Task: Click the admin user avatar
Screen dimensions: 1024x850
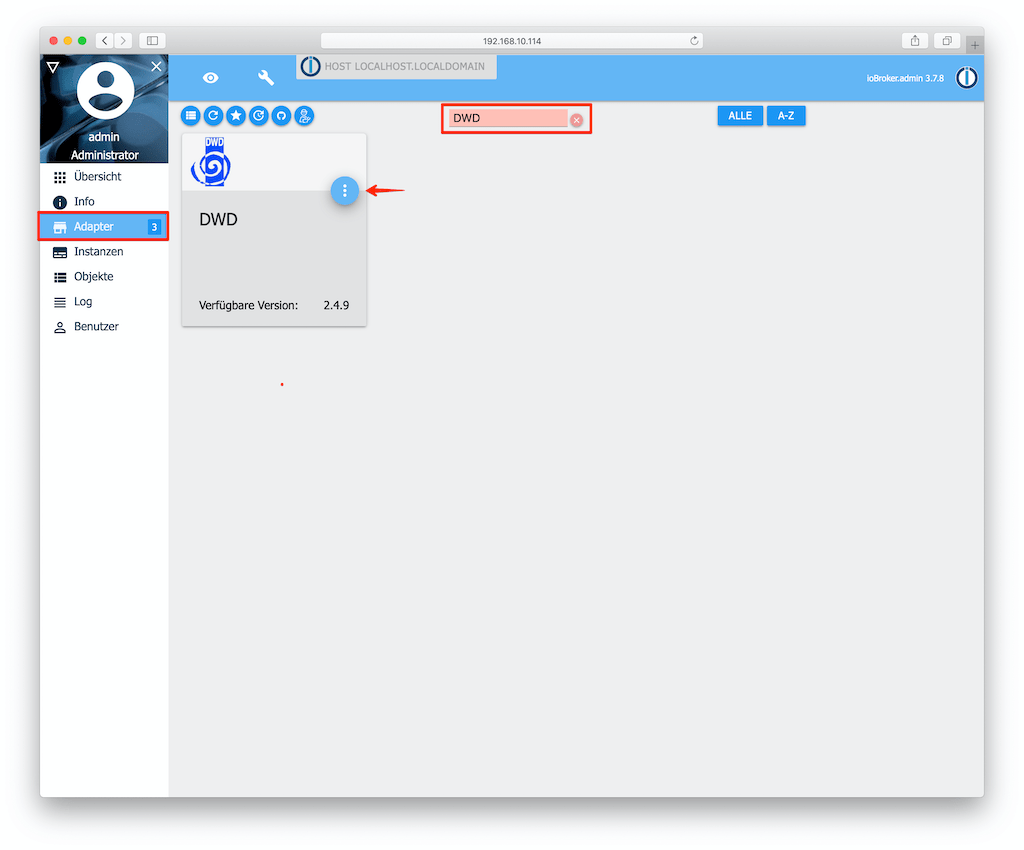Action: click(105, 91)
